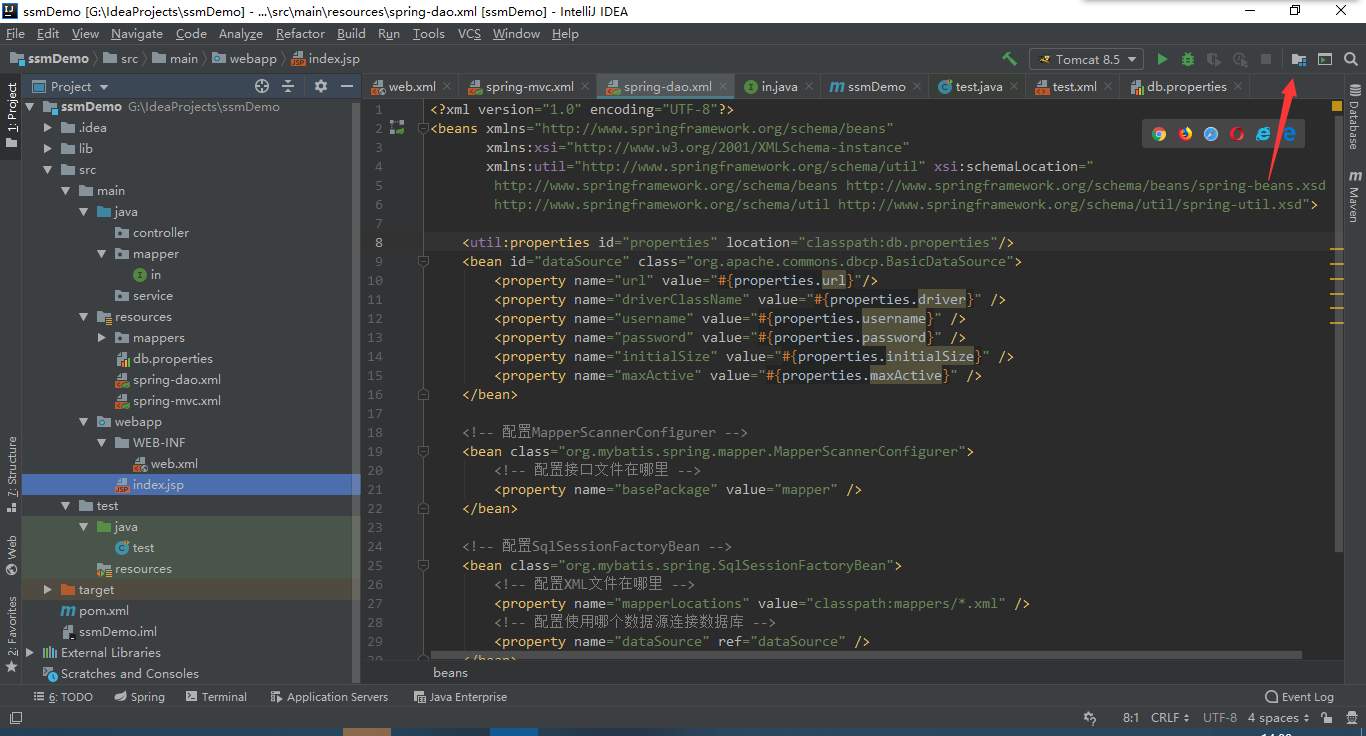Preview file in Firefox browser icon
This screenshot has width=1366, height=736.
click(x=1185, y=133)
